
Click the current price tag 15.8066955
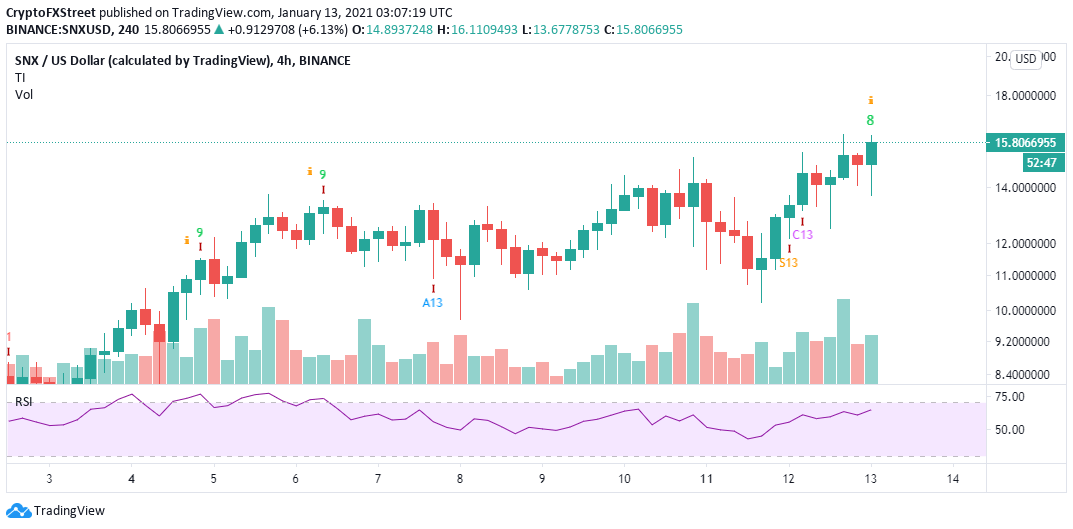[x=1026, y=143]
